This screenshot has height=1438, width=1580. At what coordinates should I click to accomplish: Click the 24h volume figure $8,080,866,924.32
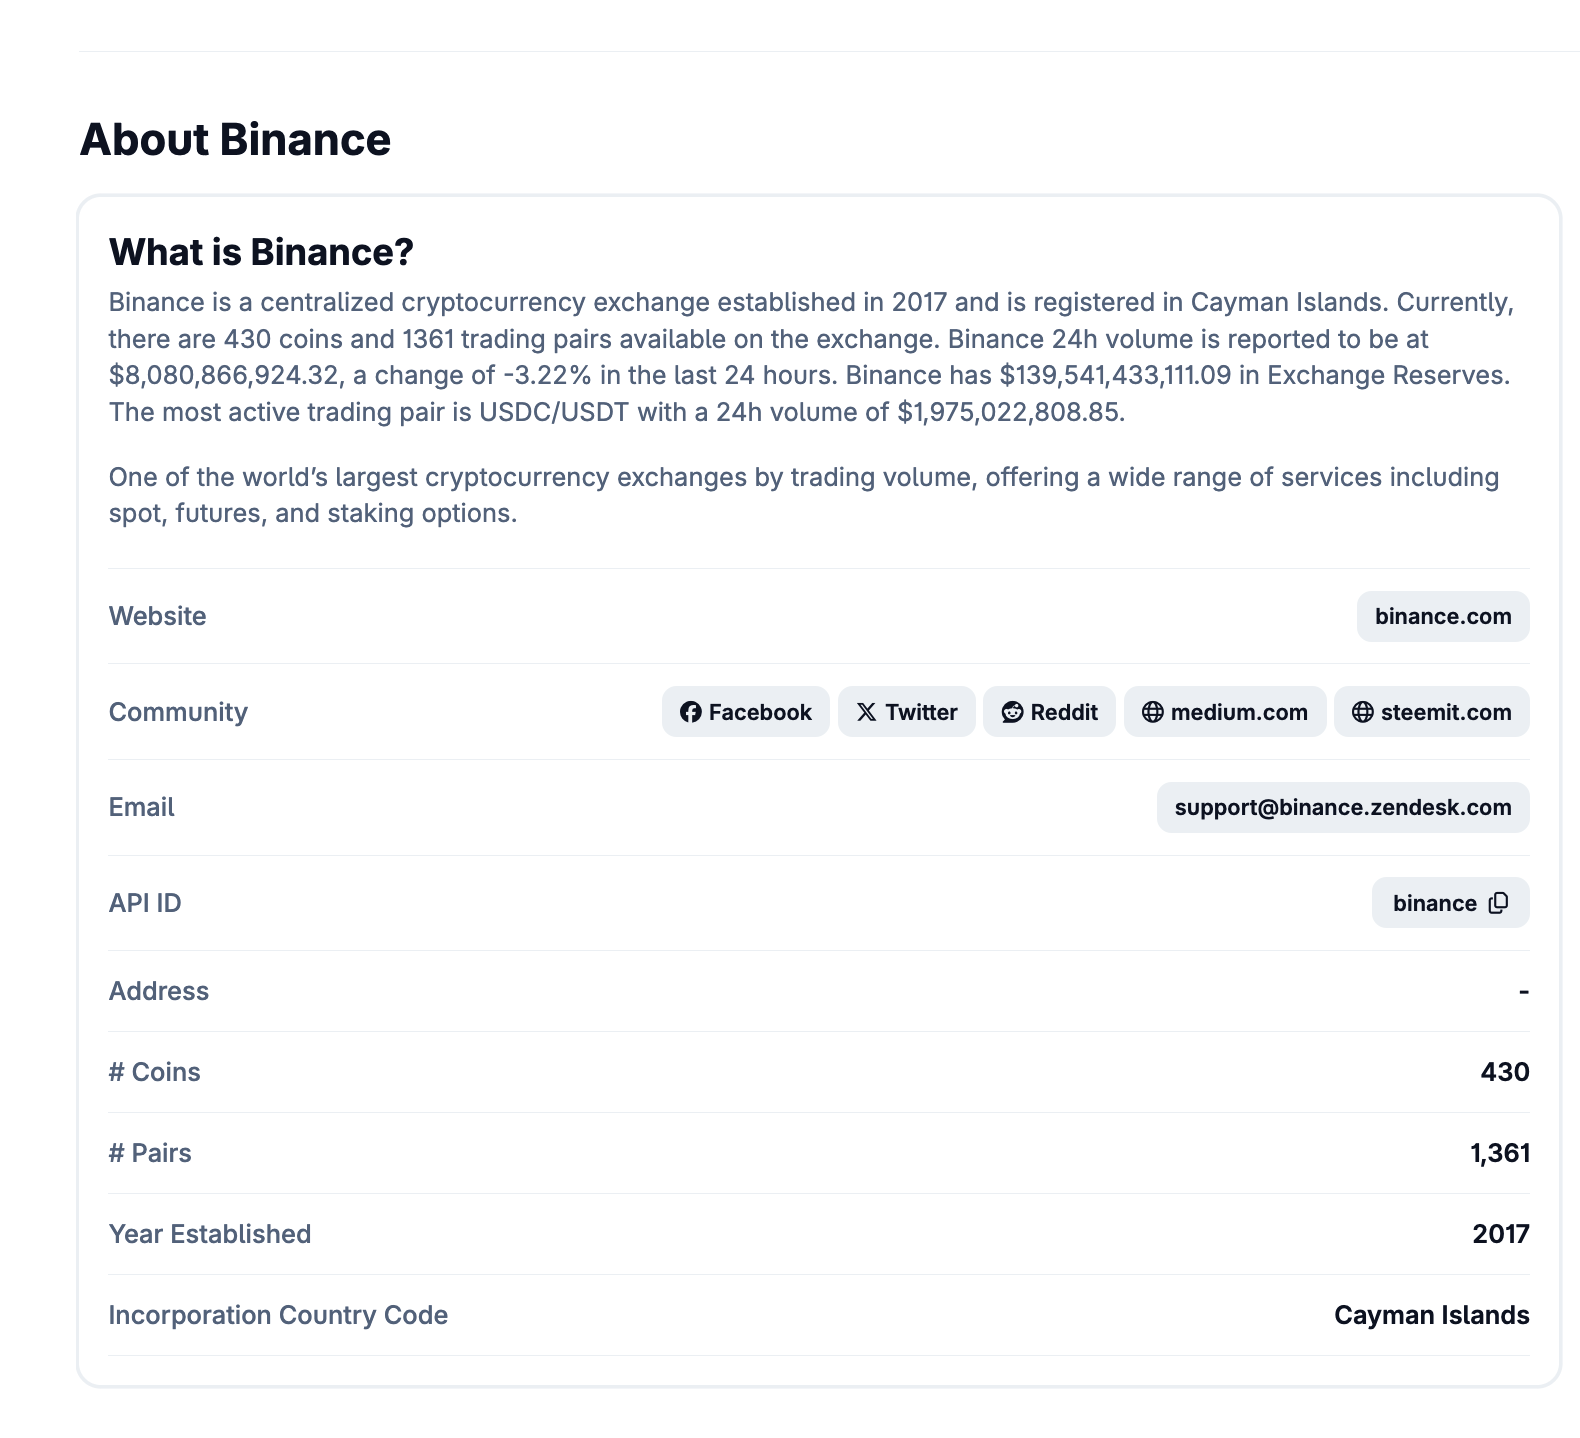227,375
